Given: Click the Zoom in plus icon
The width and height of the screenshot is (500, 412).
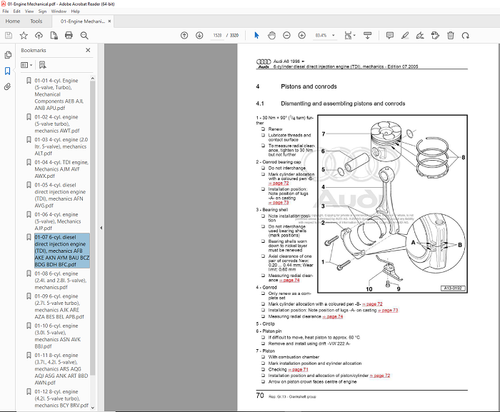Looking at the screenshot, I should [302, 35].
